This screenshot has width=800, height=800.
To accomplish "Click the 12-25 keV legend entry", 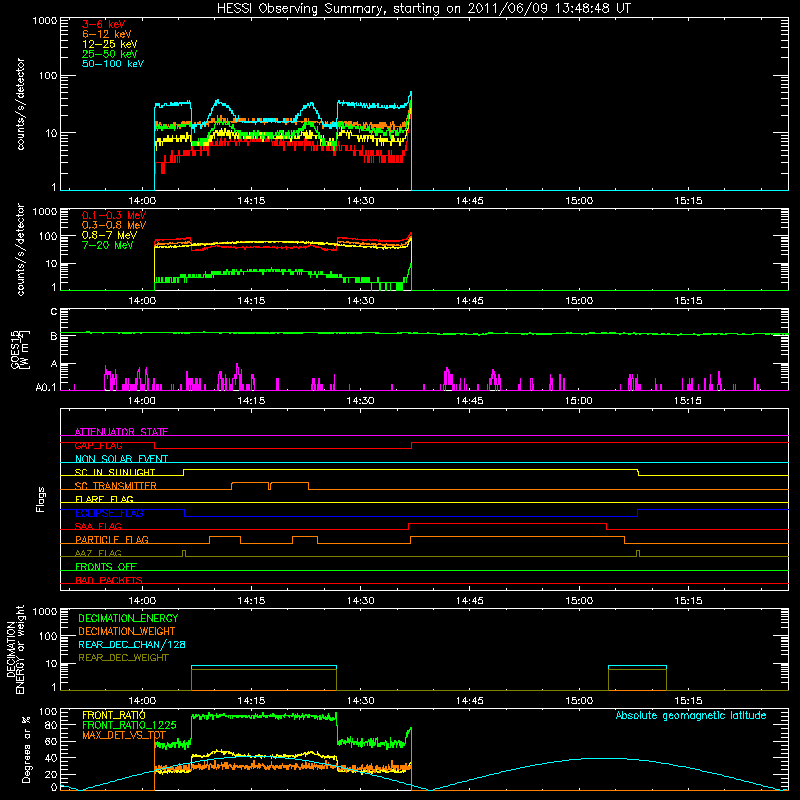I will tap(110, 44).
